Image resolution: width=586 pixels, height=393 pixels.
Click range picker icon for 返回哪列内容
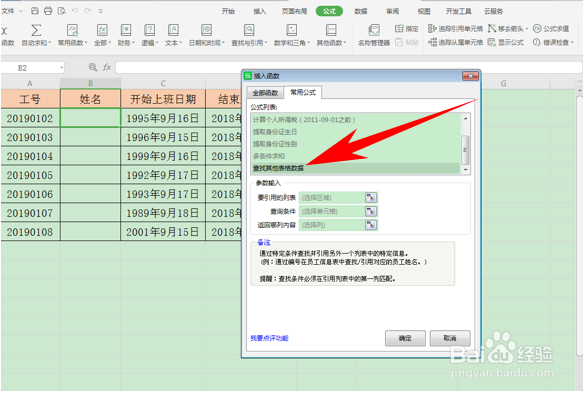[x=371, y=225]
